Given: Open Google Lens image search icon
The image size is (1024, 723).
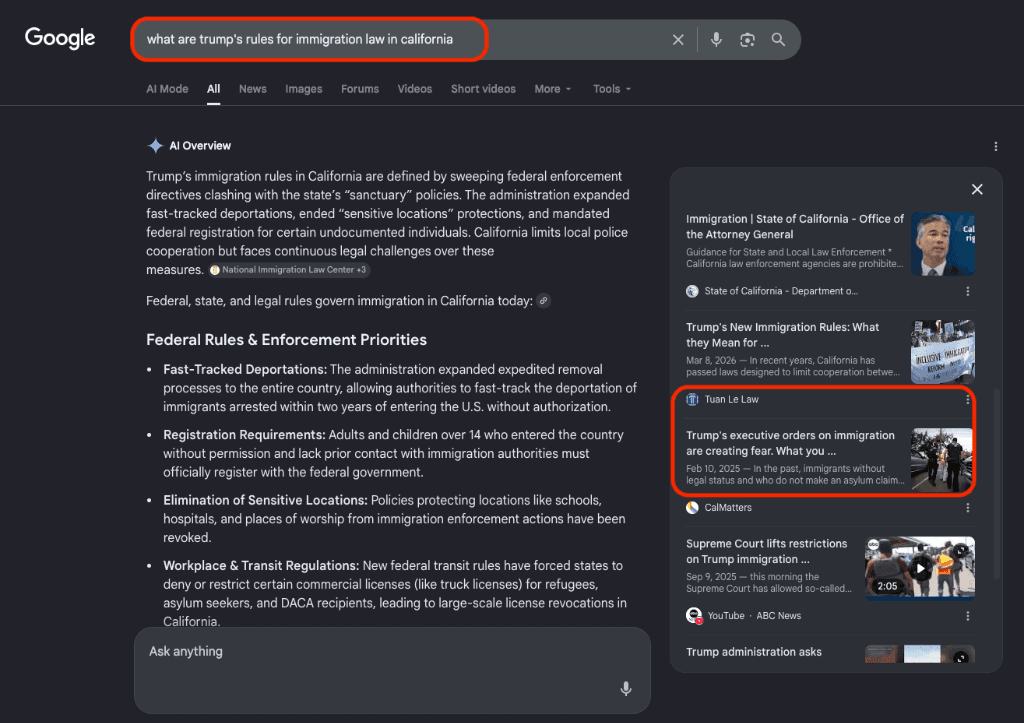Looking at the screenshot, I should click(x=747, y=40).
